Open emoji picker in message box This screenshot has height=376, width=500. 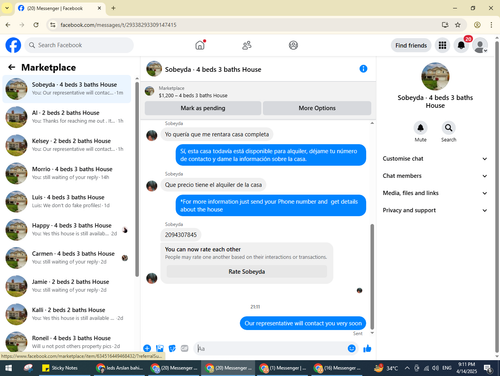point(351,348)
